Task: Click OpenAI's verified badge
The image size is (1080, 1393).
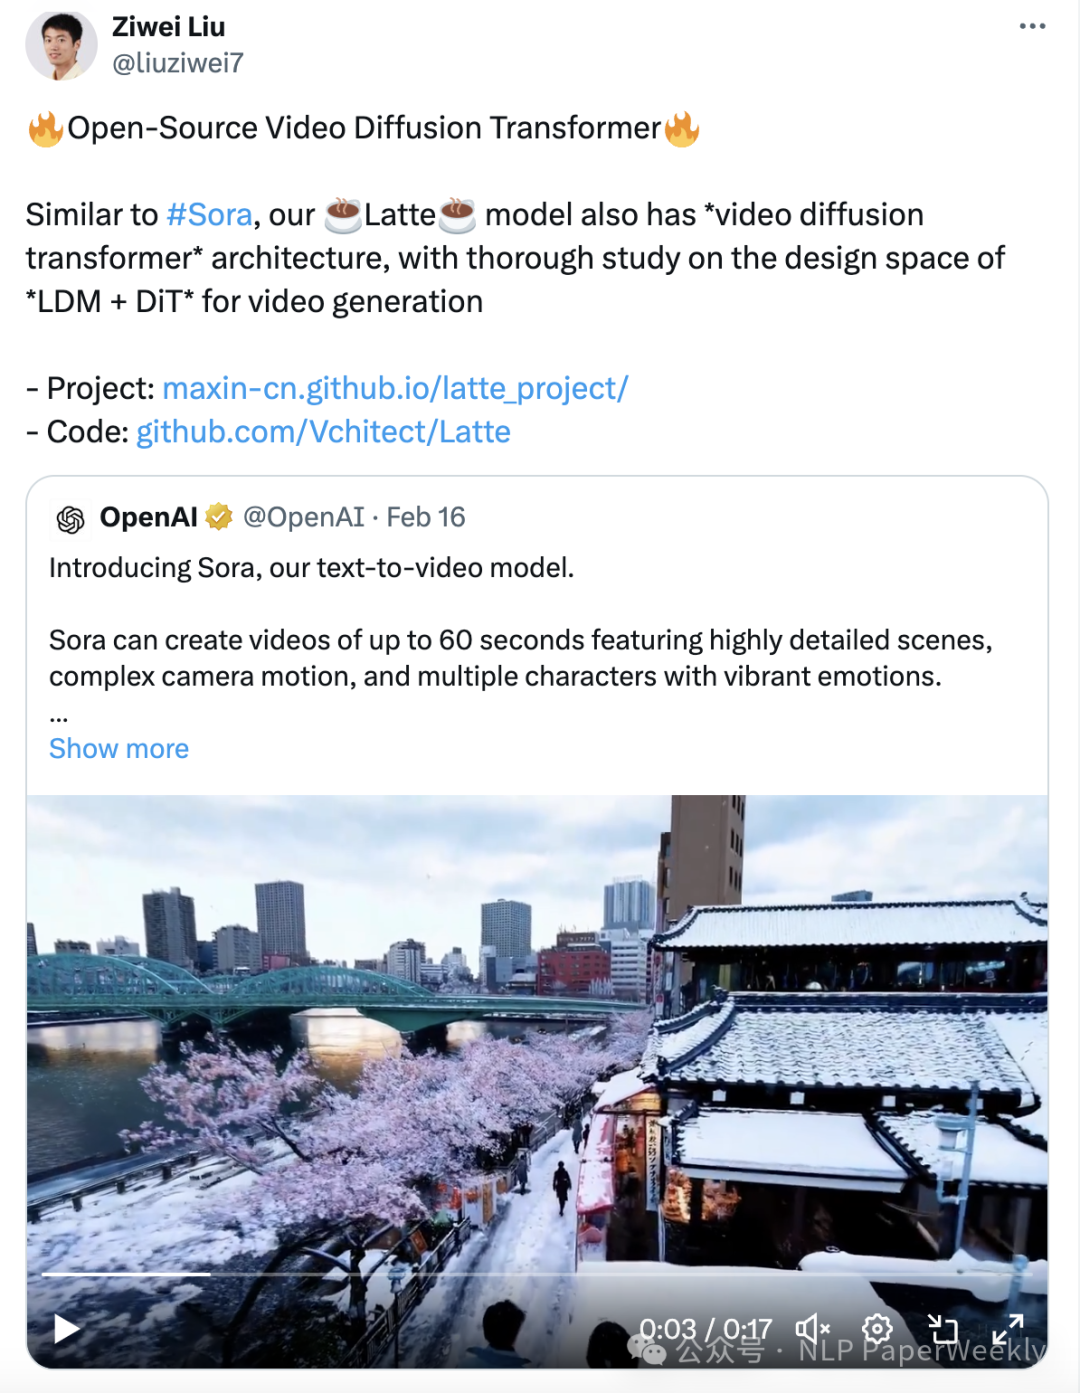Action: coord(216,516)
